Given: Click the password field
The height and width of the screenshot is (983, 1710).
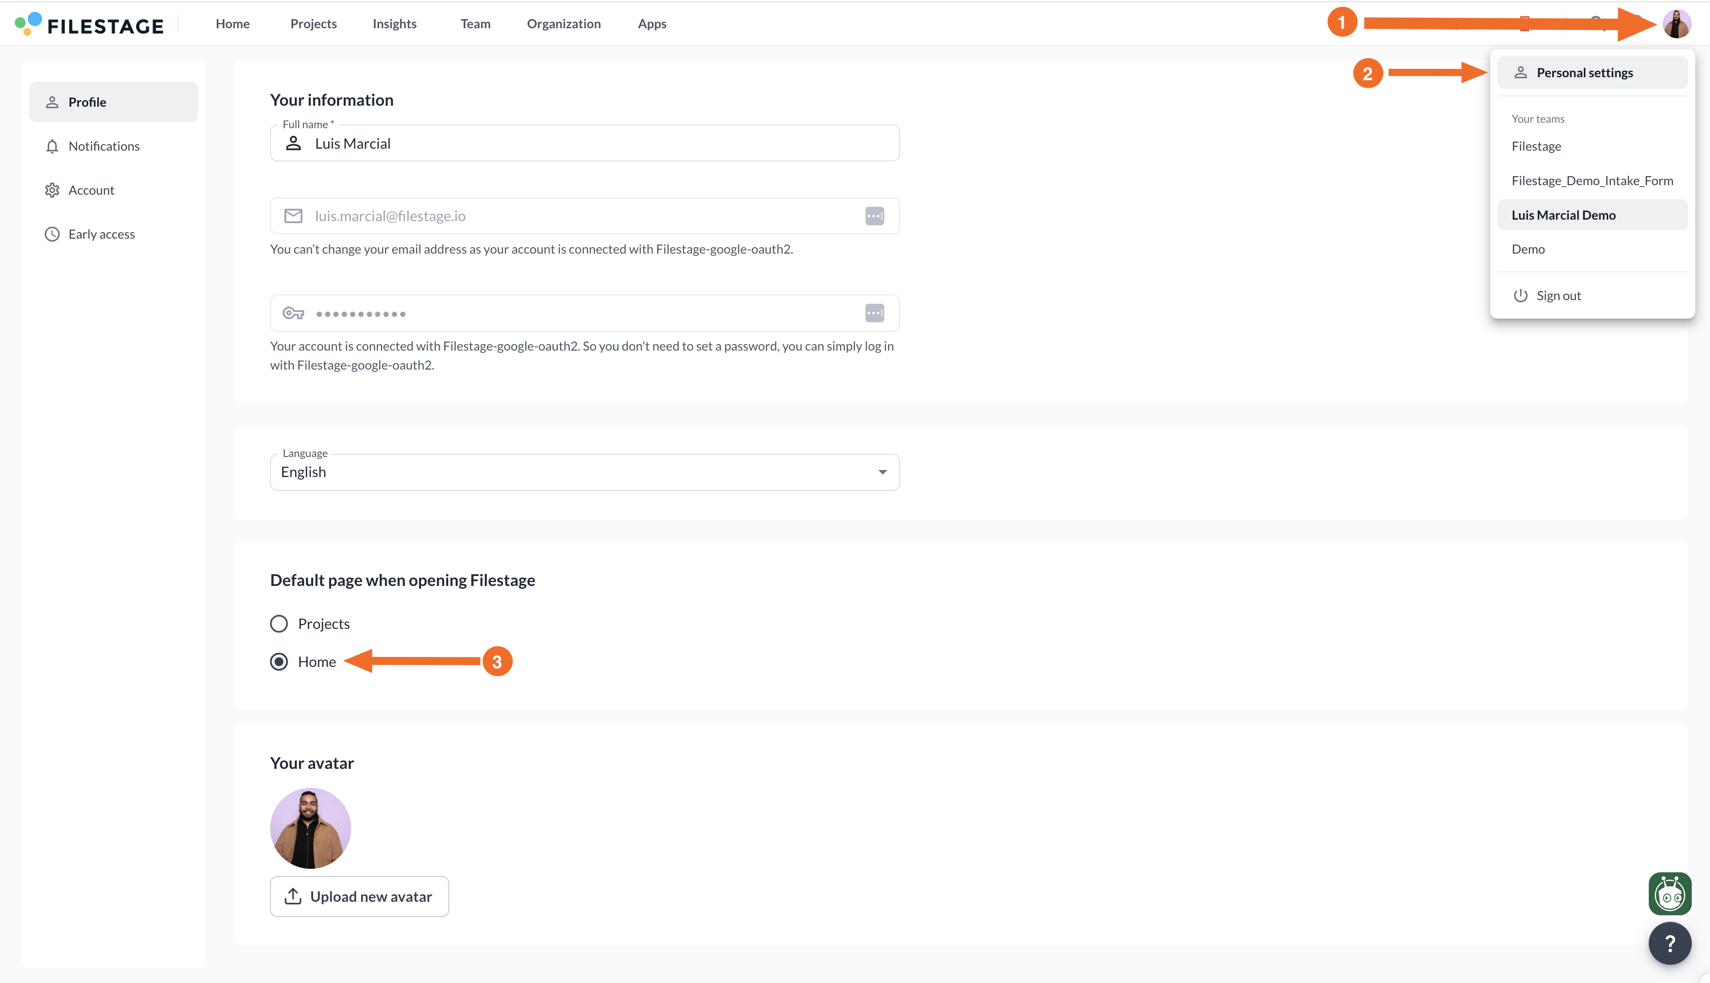Looking at the screenshot, I should click(585, 313).
